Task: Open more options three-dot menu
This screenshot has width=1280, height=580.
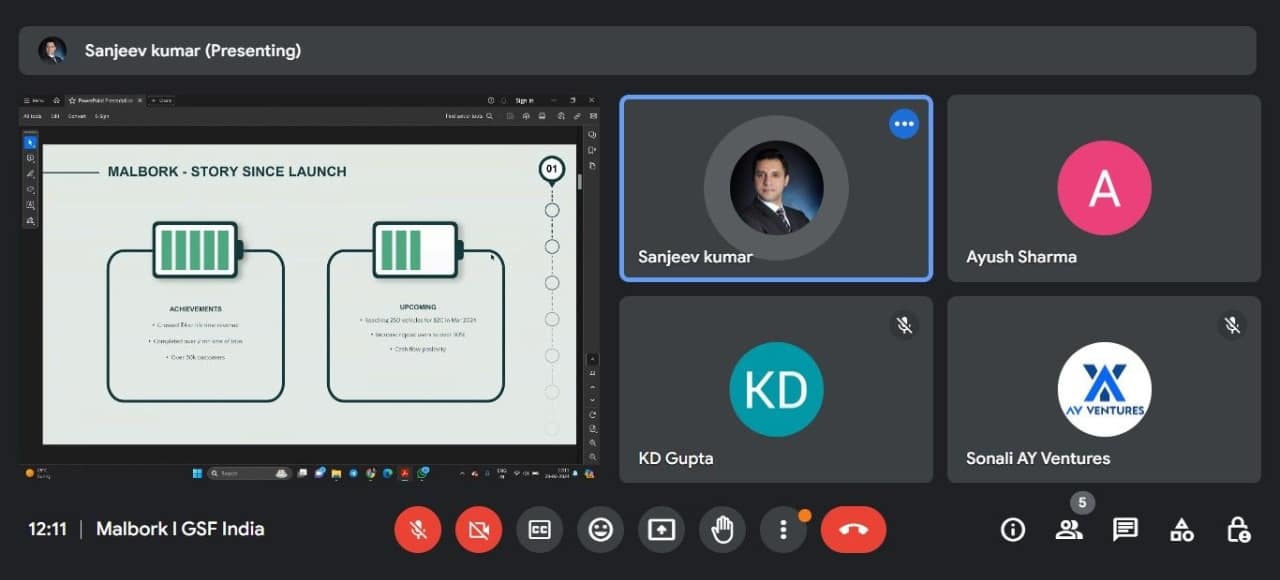Action: [x=783, y=530]
